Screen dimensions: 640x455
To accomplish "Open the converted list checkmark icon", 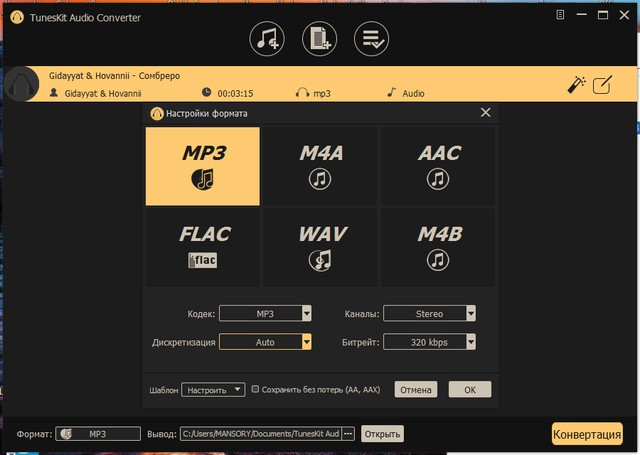I will pos(372,38).
